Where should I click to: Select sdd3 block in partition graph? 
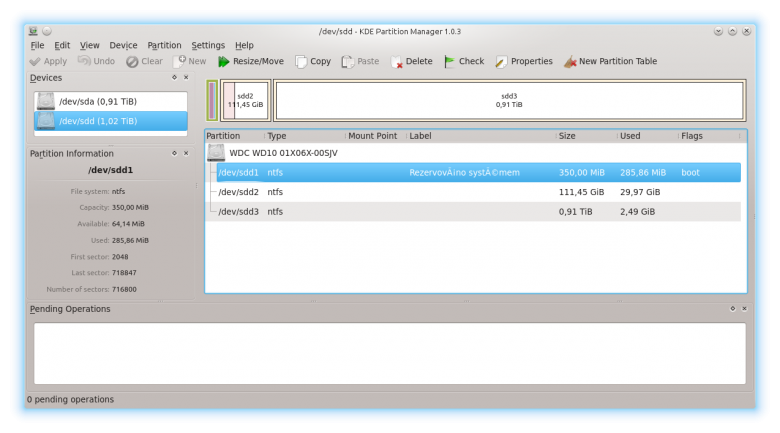pyautogui.click(x=509, y=101)
